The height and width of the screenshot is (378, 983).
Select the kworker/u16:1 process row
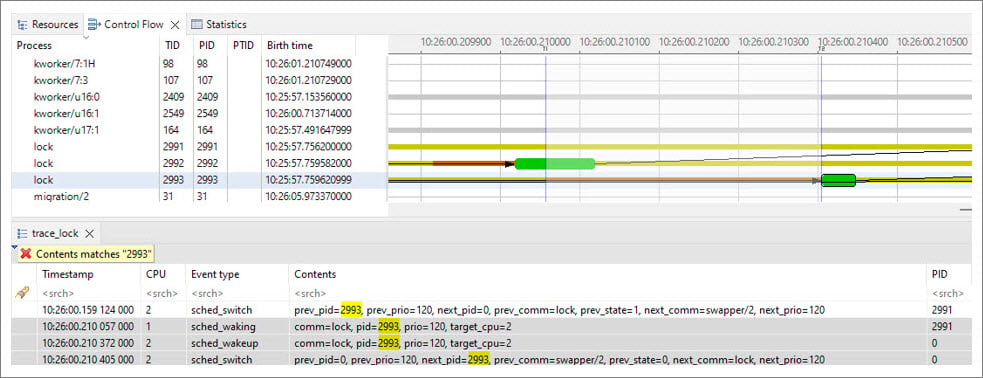[198, 113]
